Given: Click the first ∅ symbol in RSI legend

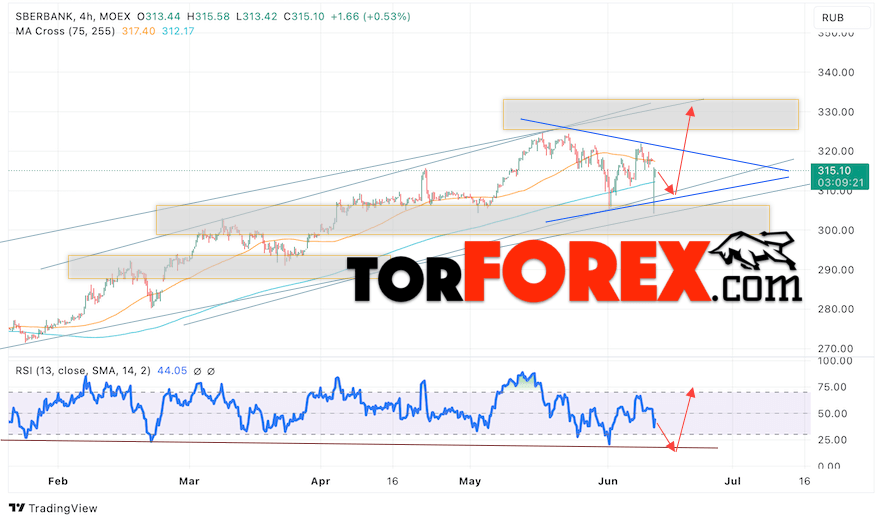Looking at the screenshot, I should 197,371.
